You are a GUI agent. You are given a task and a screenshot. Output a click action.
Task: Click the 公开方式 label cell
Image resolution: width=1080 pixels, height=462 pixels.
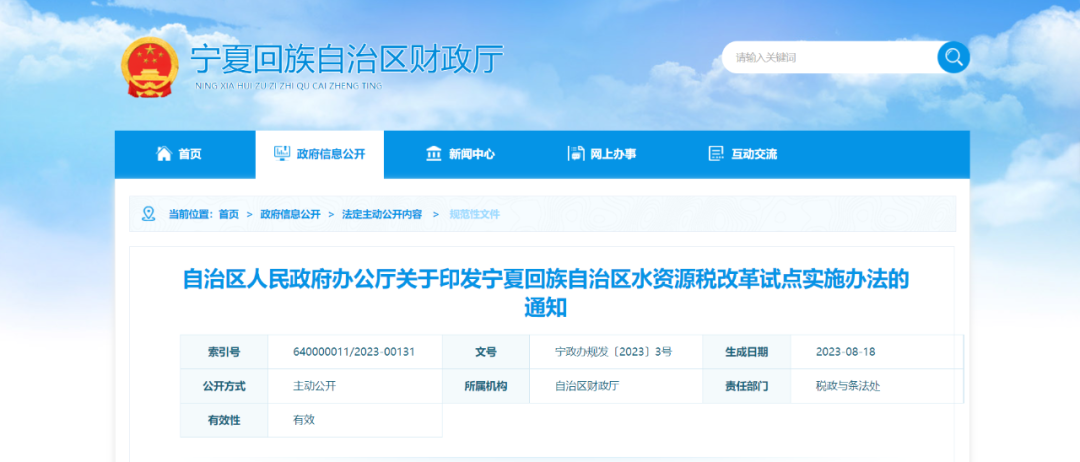tap(224, 386)
